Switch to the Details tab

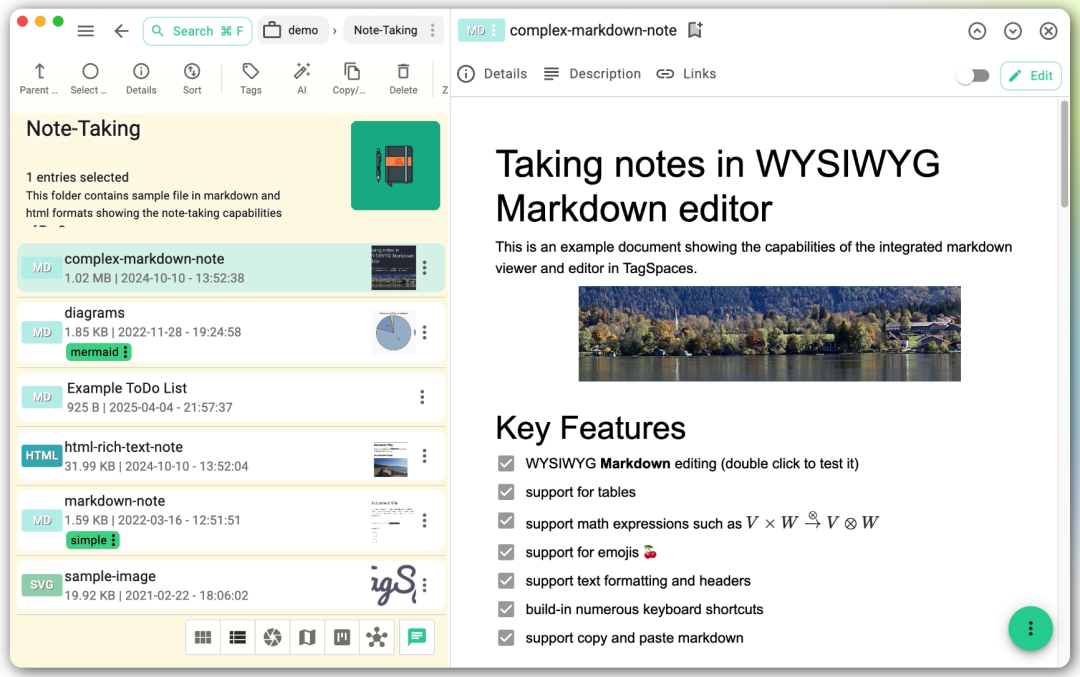[x=492, y=74]
